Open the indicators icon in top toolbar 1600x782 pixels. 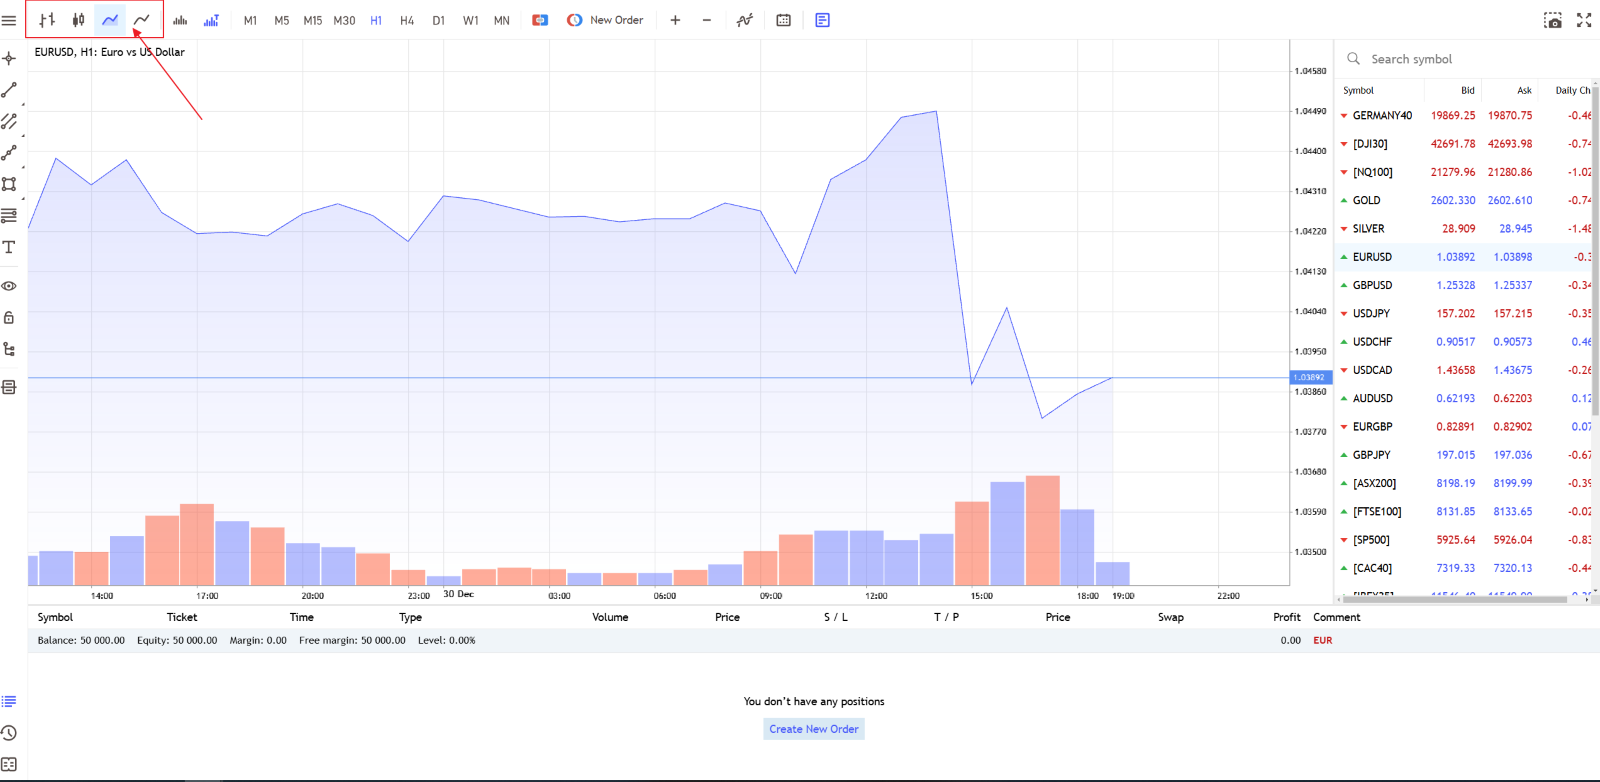click(x=745, y=20)
